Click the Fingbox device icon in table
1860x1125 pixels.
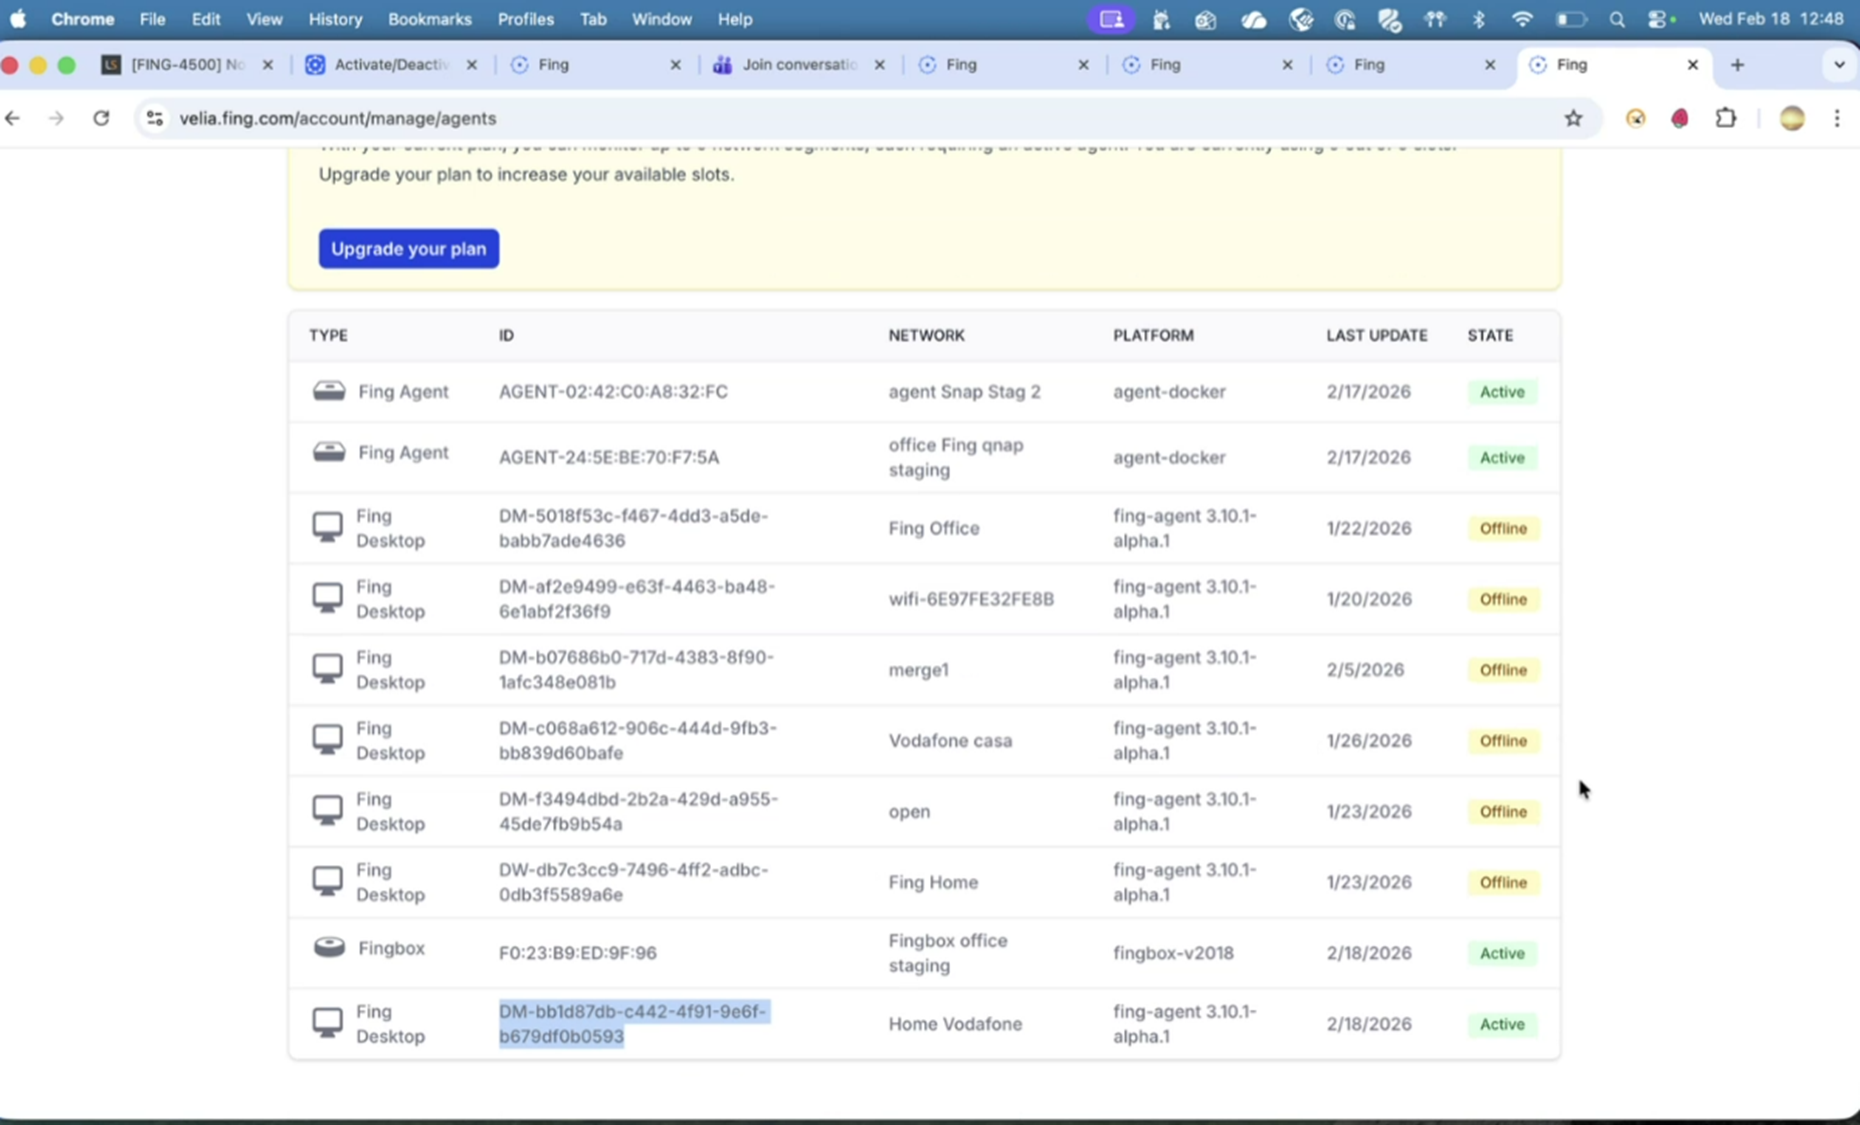[329, 947]
